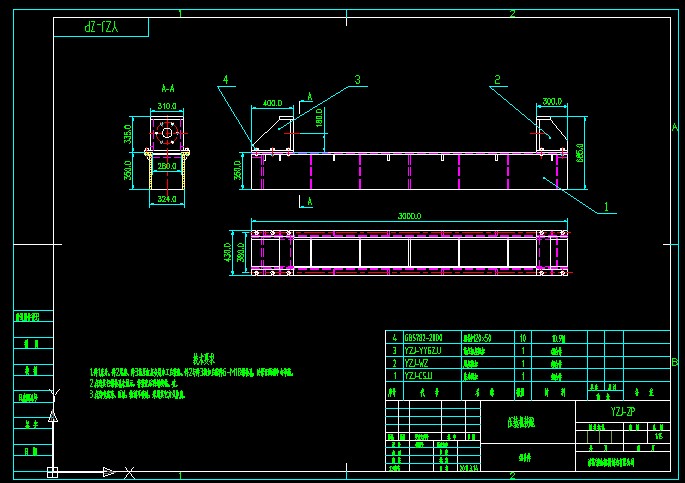Select the balloon callout number 1
Screen dimensions: 685x483
[605, 208]
